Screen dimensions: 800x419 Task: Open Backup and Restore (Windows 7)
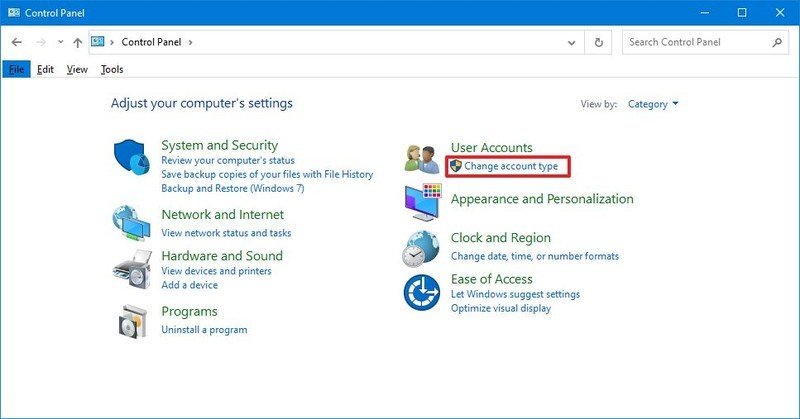coord(233,188)
